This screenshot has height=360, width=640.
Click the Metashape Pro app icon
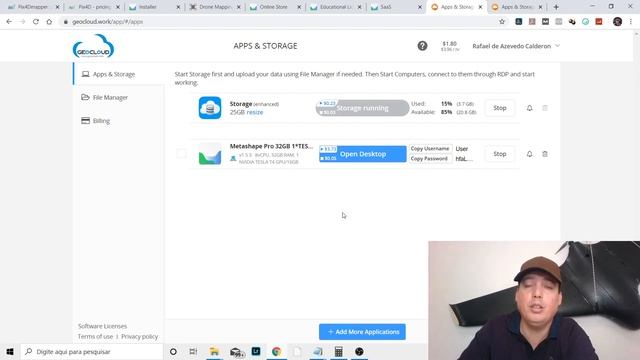click(210, 154)
